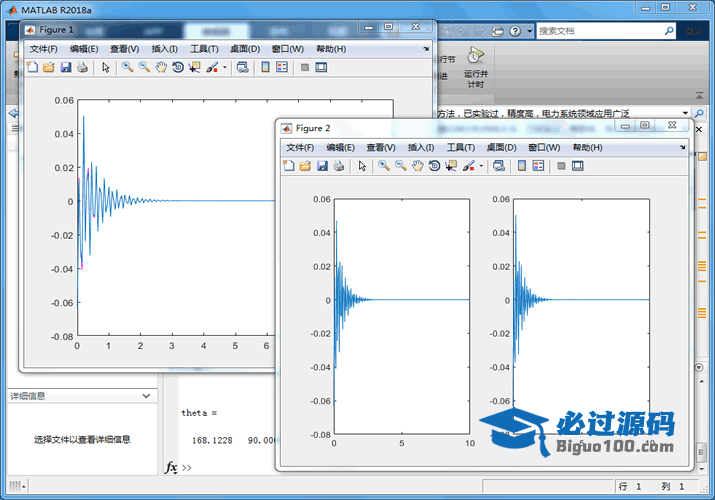The height and width of the screenshot is (500, 715).
Task: Select Pan hand tool in Figure 2
Action: coord(418,166)
